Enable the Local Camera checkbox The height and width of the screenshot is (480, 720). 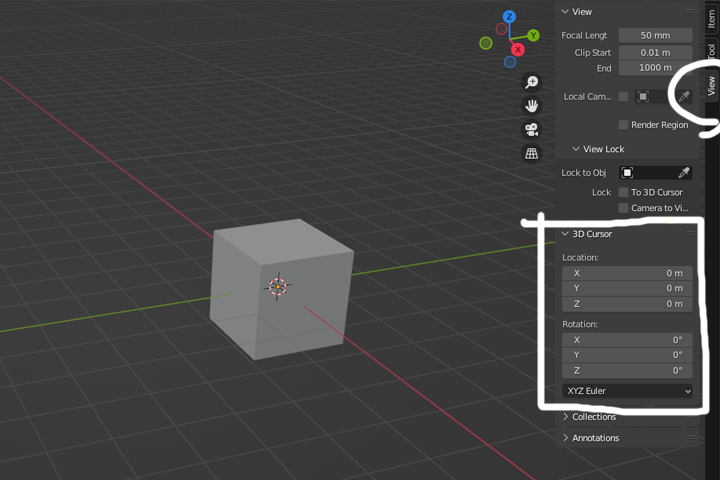coord(623,96)
